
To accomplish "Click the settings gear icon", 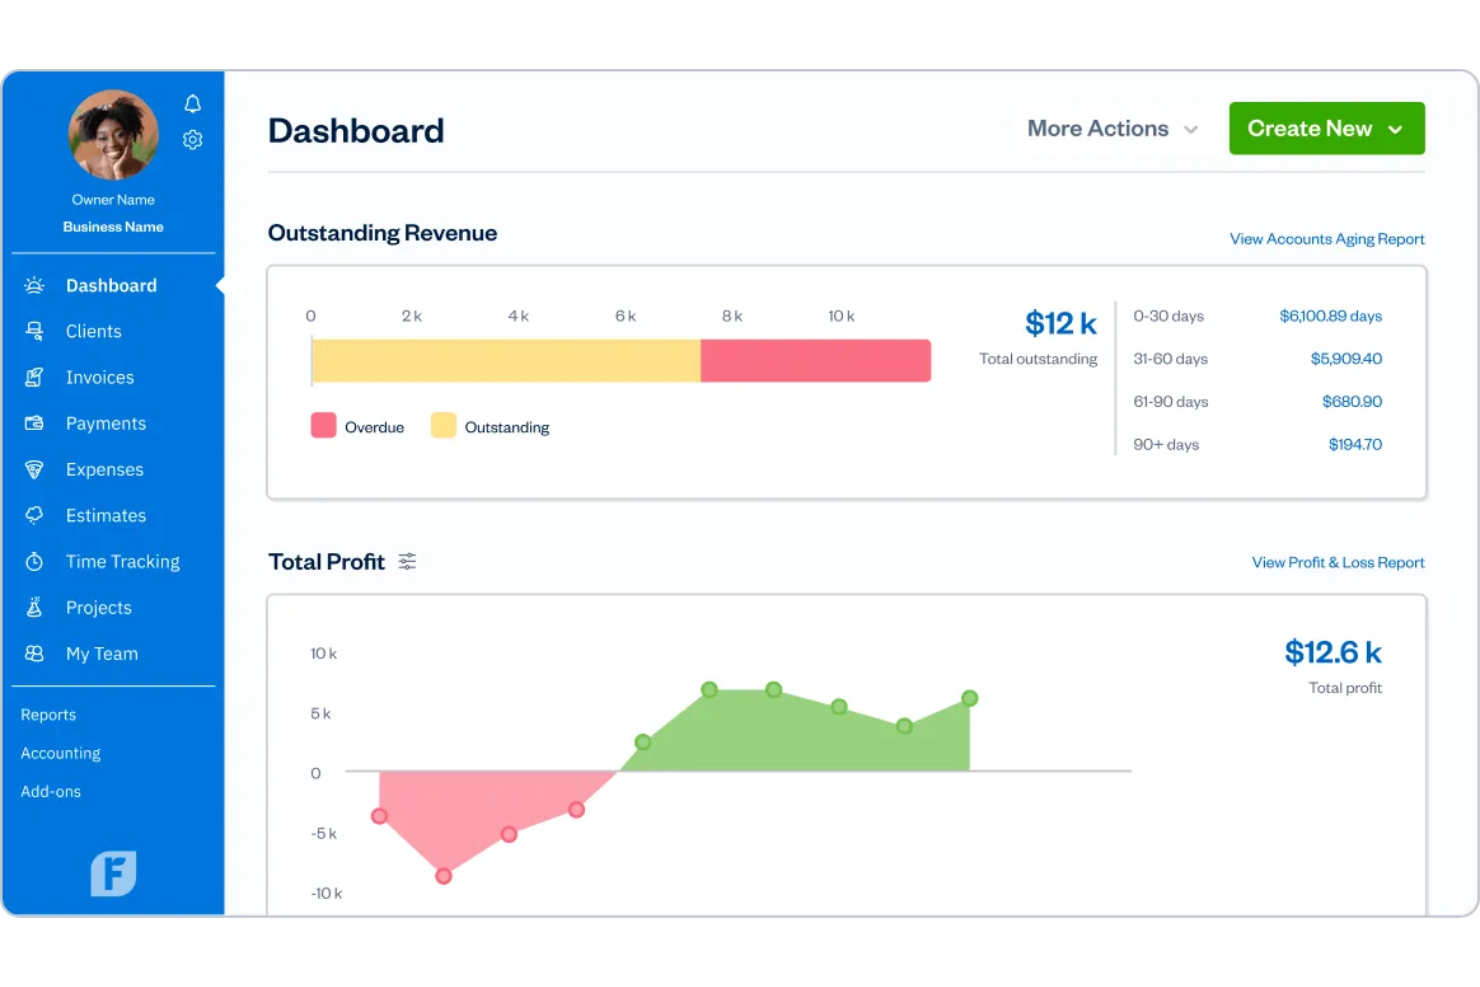I will (x=192, y=139).
